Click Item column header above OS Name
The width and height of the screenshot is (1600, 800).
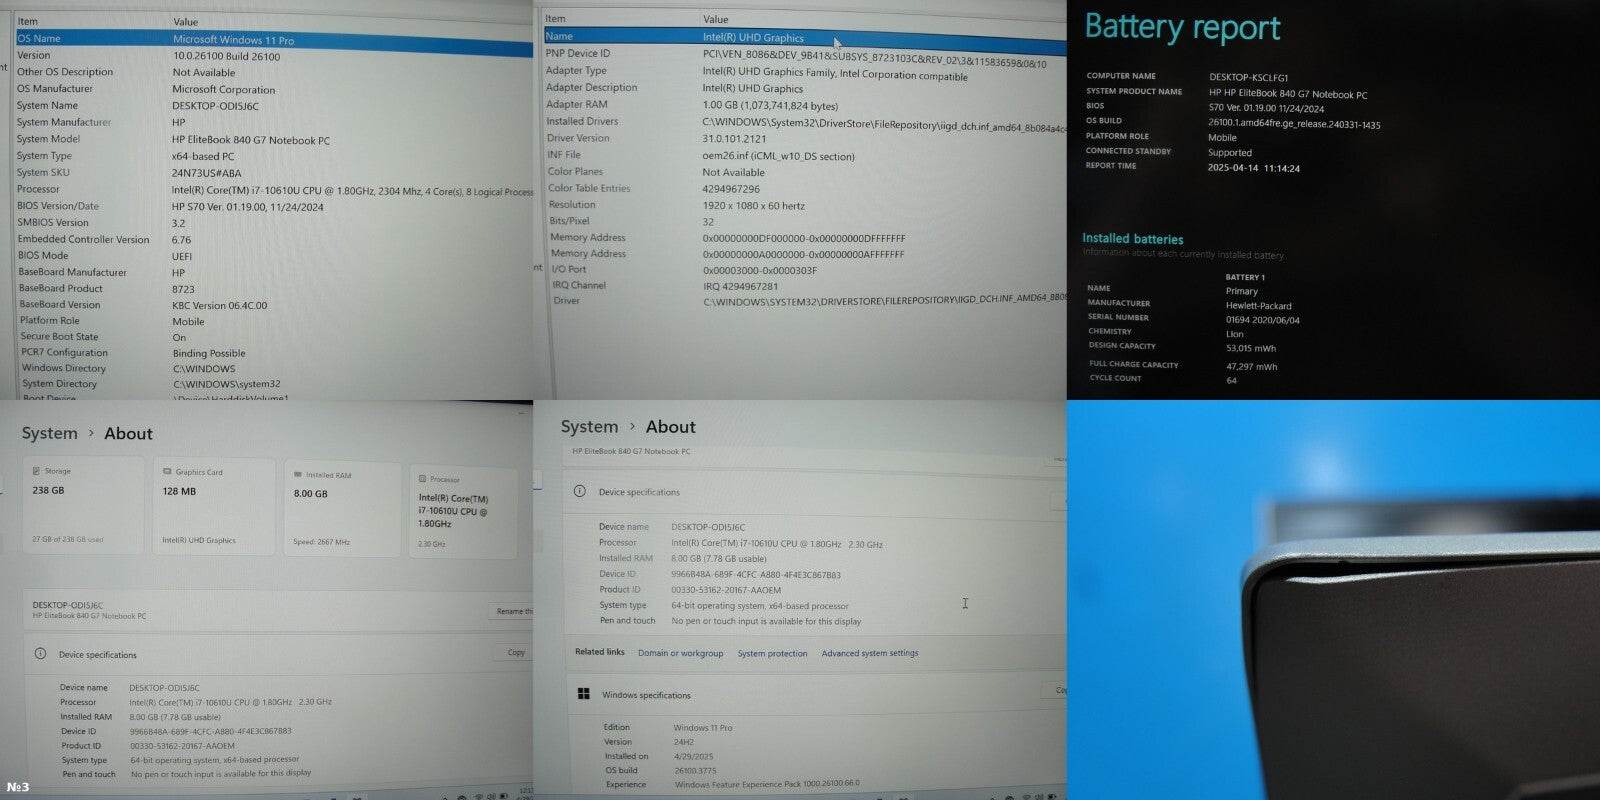coord(28,21)
